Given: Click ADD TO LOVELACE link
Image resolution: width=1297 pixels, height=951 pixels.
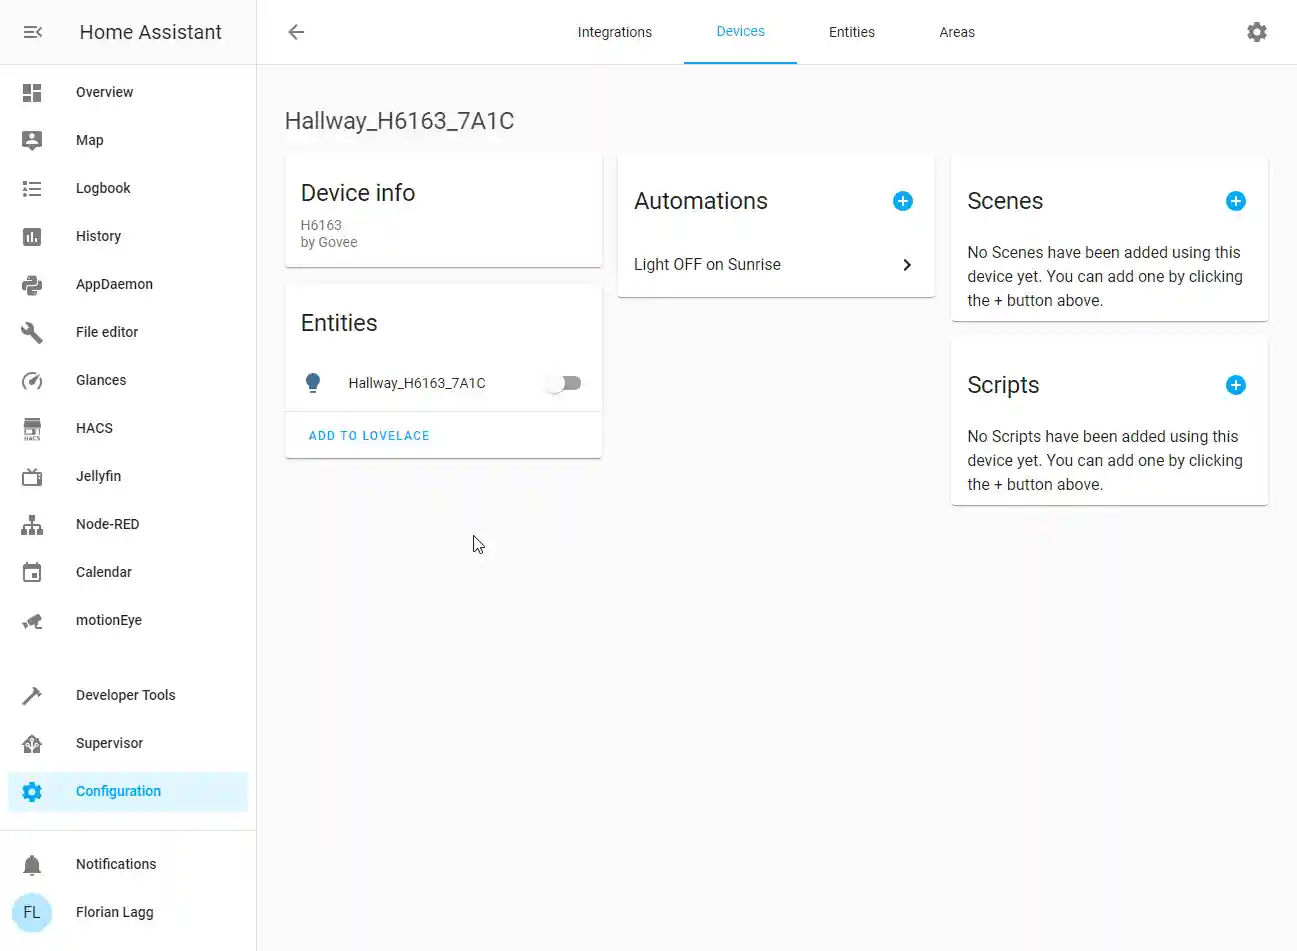Looking at the screenshot, I should pos(369,435).
